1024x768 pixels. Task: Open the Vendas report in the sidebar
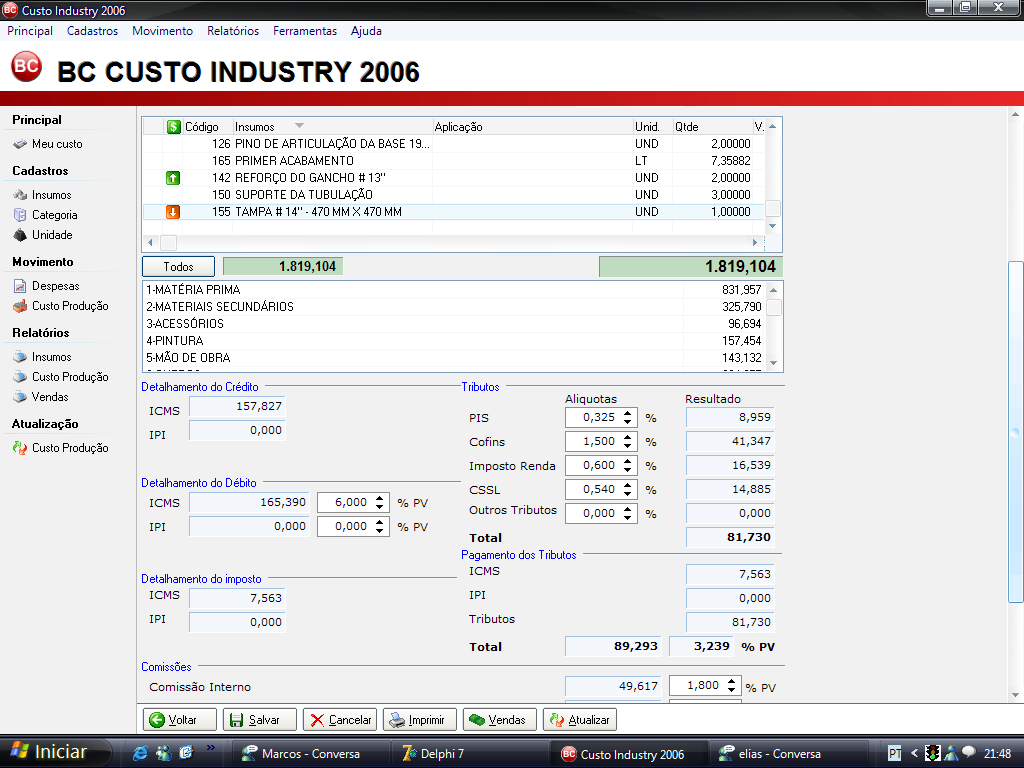(50, 397)
